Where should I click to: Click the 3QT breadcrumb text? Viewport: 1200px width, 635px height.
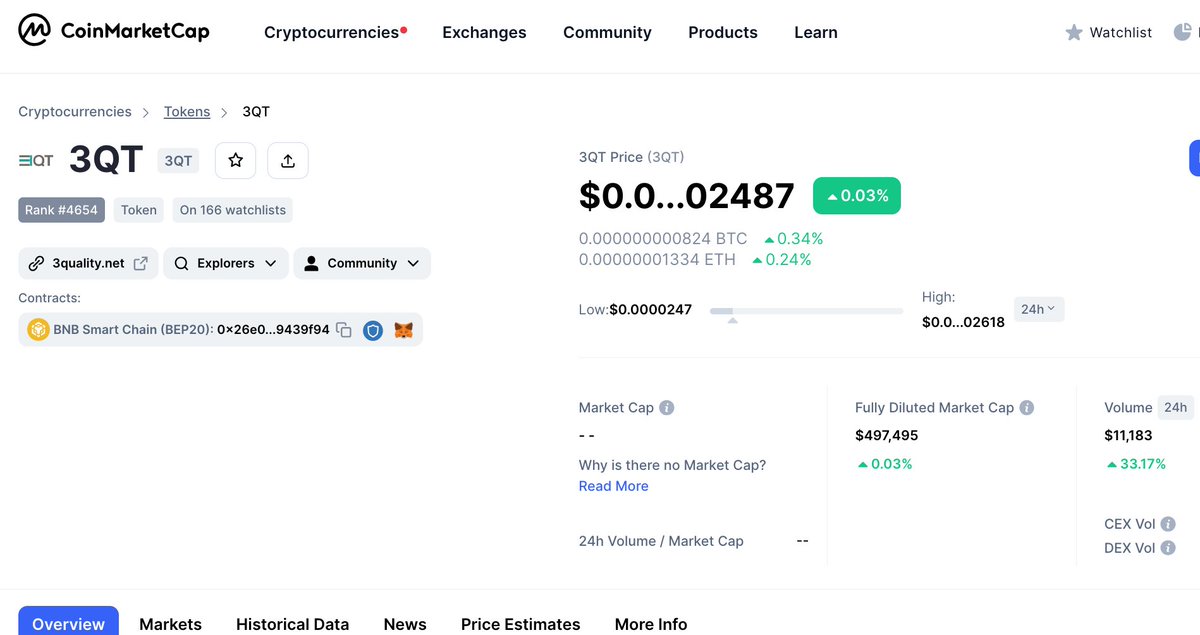[256, 112]
